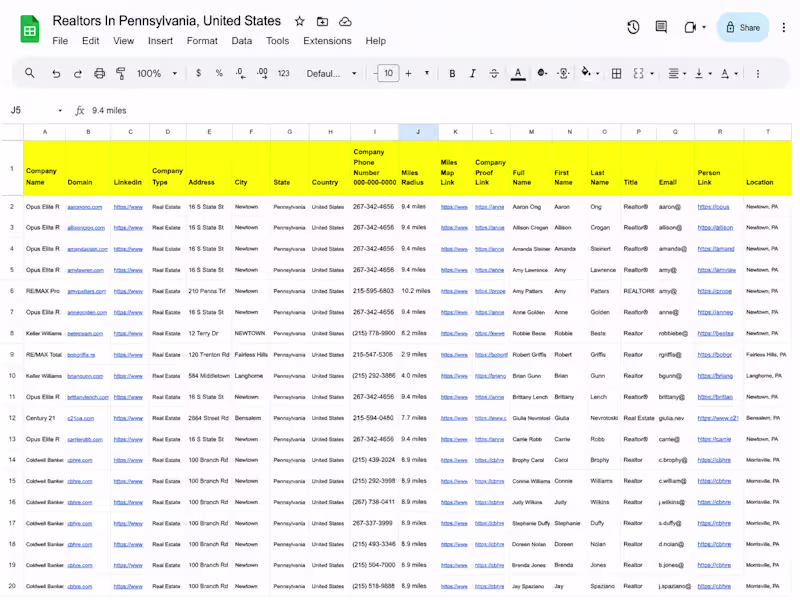Screen dimensions: 800x600
Task: Select the Fairless Hills city cell
Action: [252, 355]
